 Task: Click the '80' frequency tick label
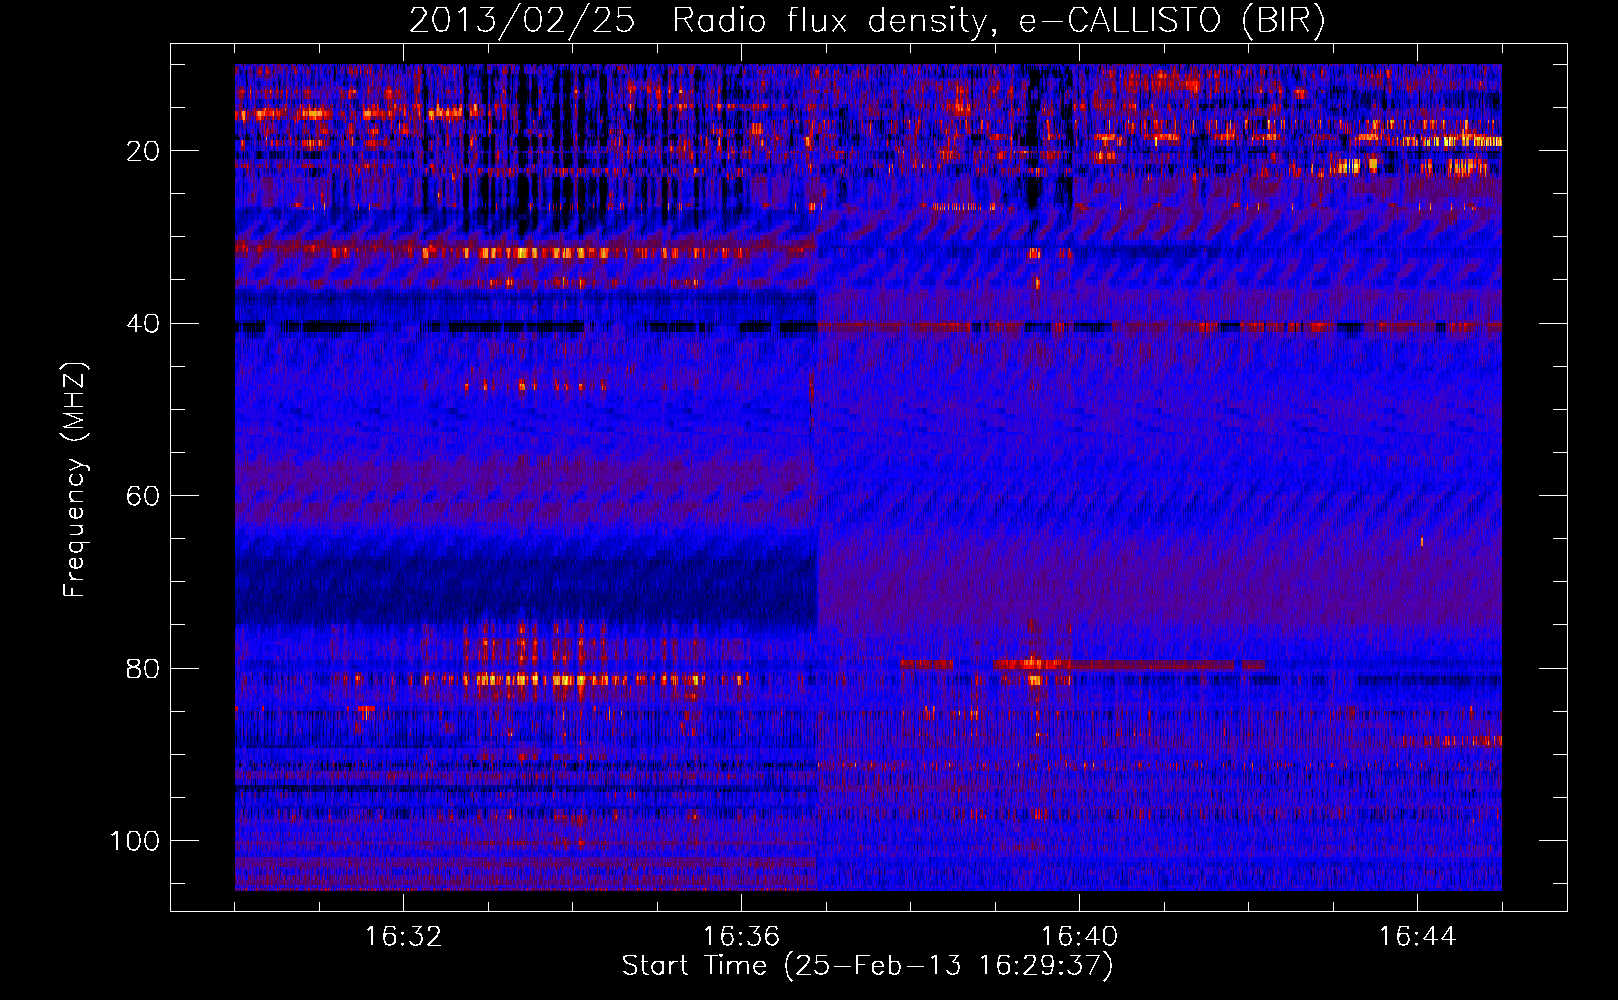[x=144, y=668]
